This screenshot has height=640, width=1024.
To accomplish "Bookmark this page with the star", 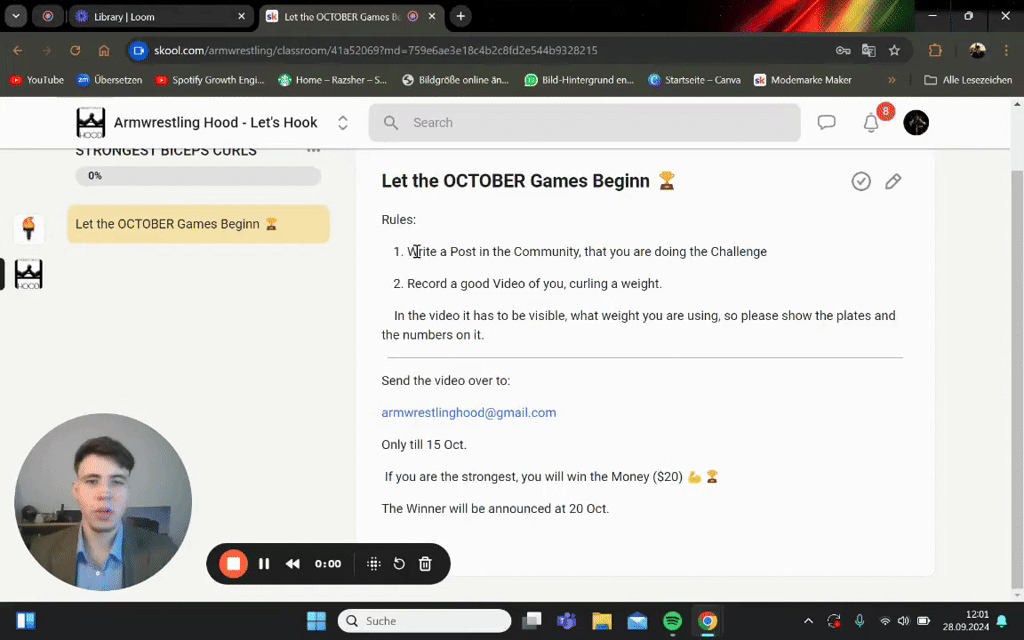I will 895,50.
